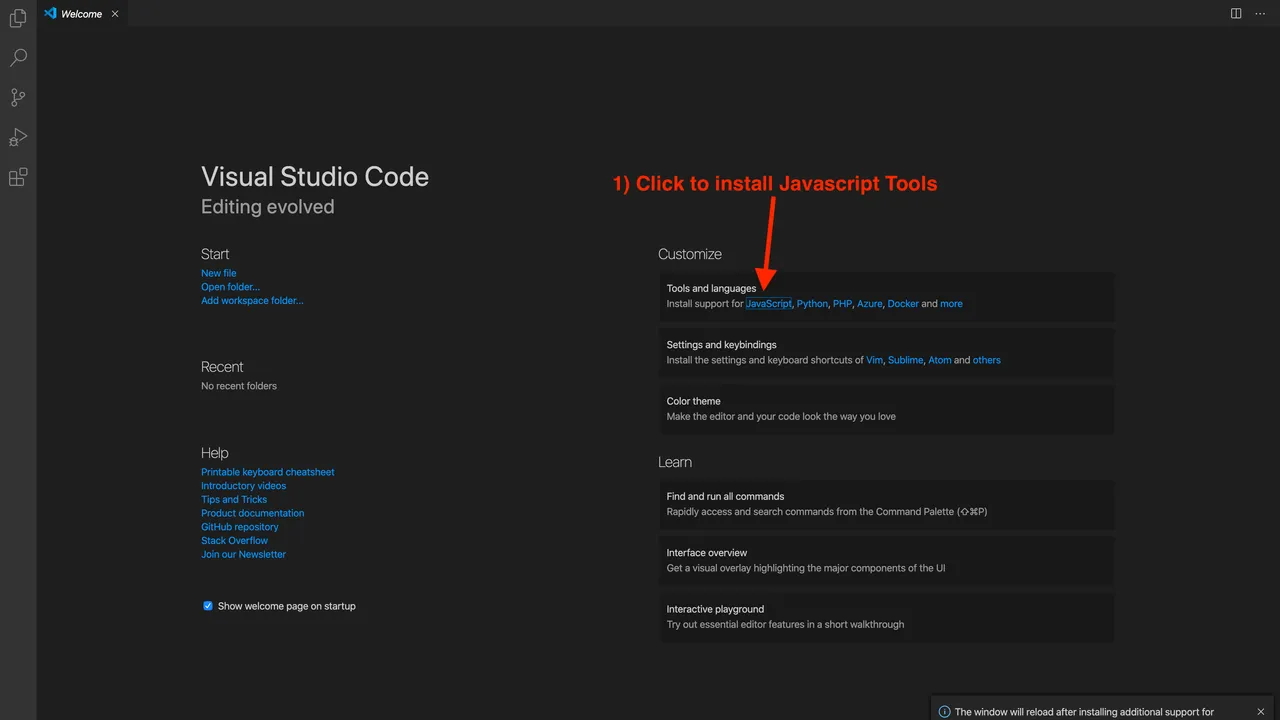
Task: Install Atom keybindings
Action: point(940,360)
